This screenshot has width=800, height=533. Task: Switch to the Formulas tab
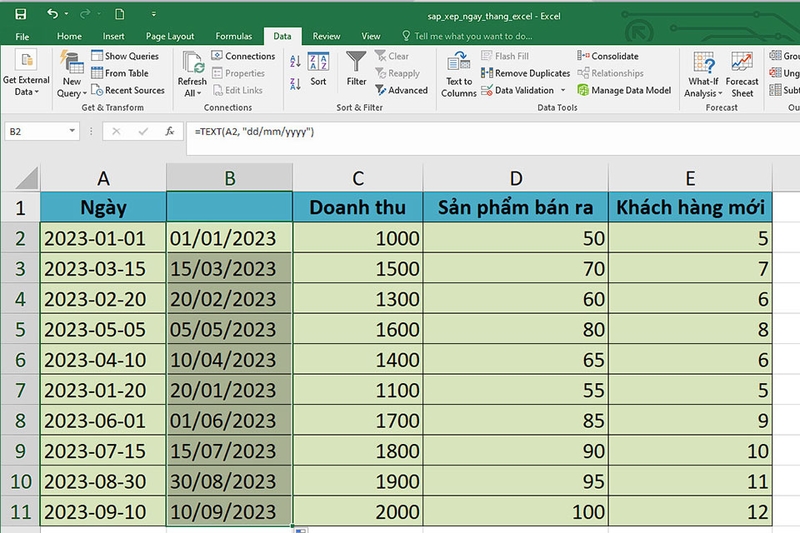pyautogui.click(x=234, y=36)
